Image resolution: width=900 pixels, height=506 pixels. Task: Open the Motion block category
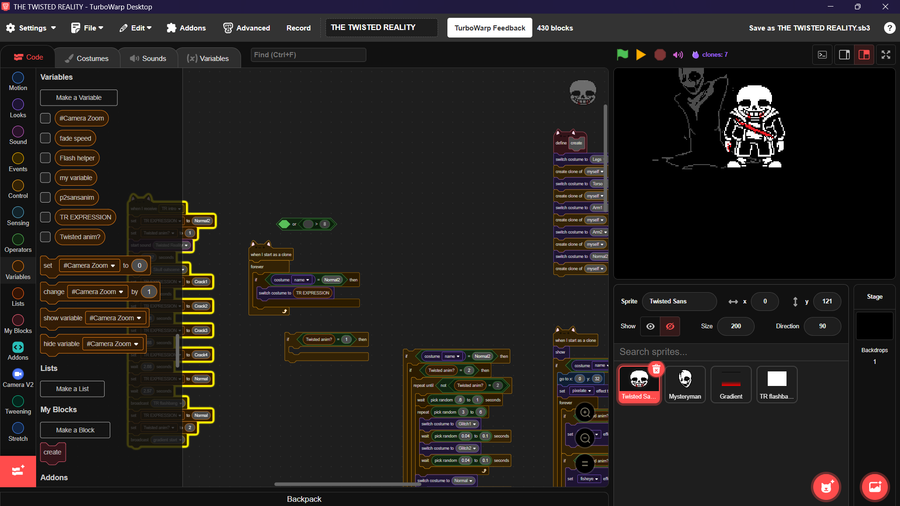coord(18,81)
